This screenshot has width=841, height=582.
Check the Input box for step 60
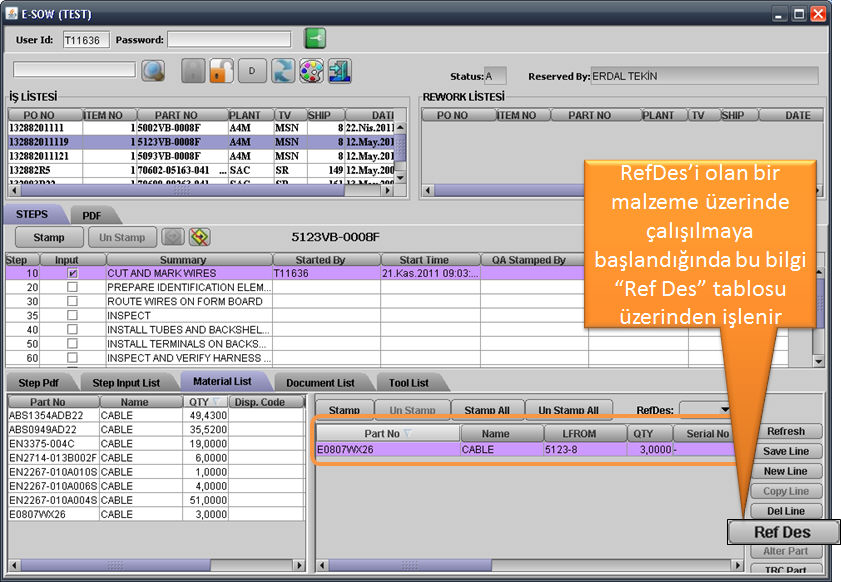tap(72, 357)
